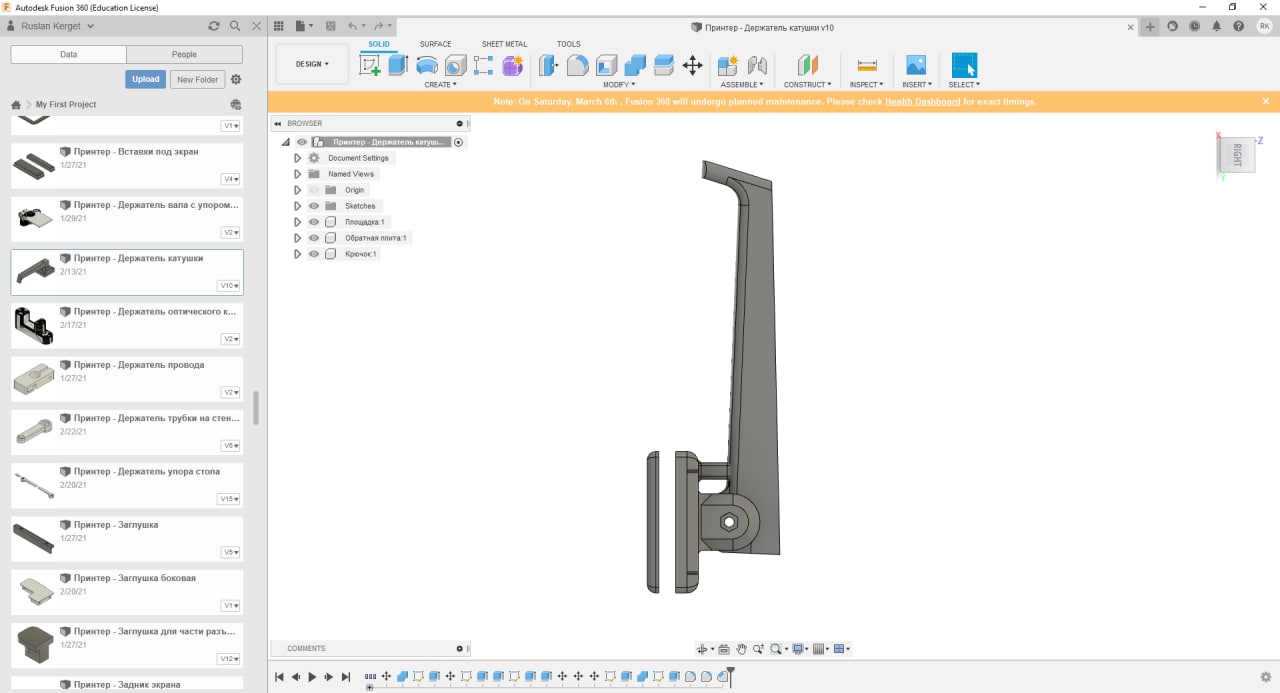
Task: Switch to the TOOLS tab
Action: click(x=569, y=44)
